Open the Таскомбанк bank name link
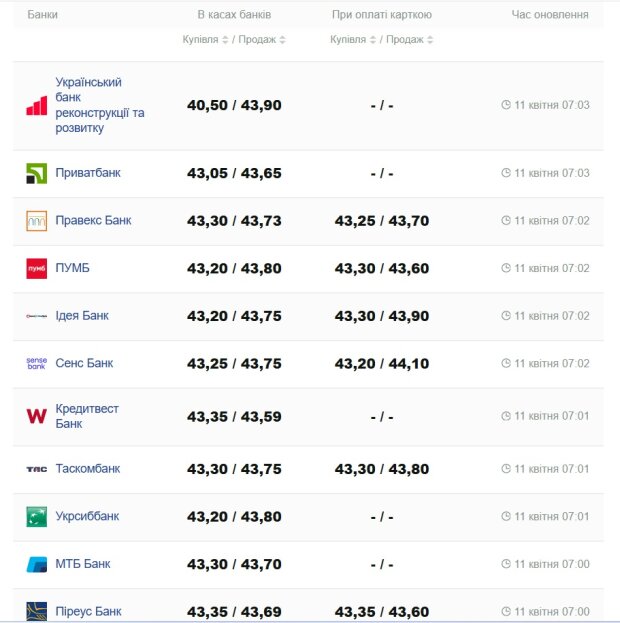Screen dimensions: 620x623 point(87,469)
